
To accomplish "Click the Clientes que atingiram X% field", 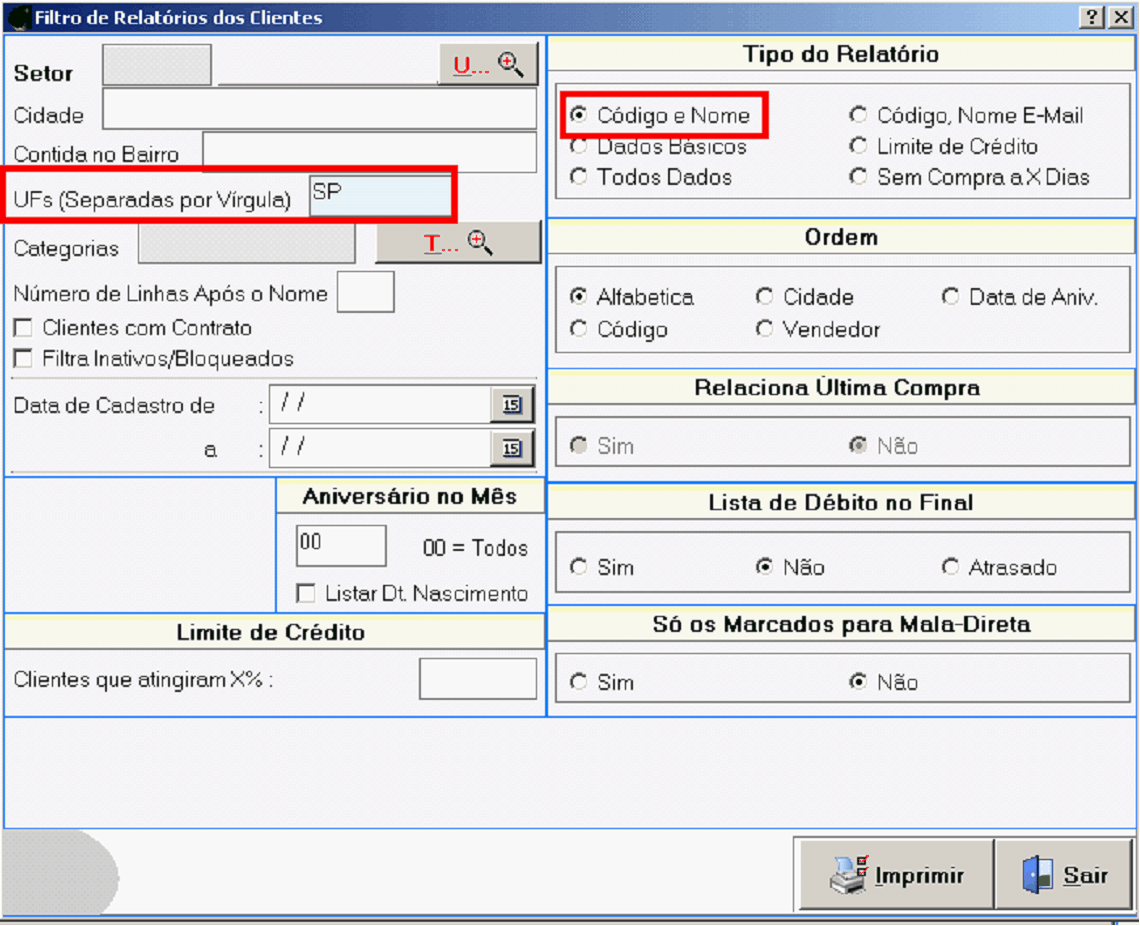I will (x=477, y=679).
